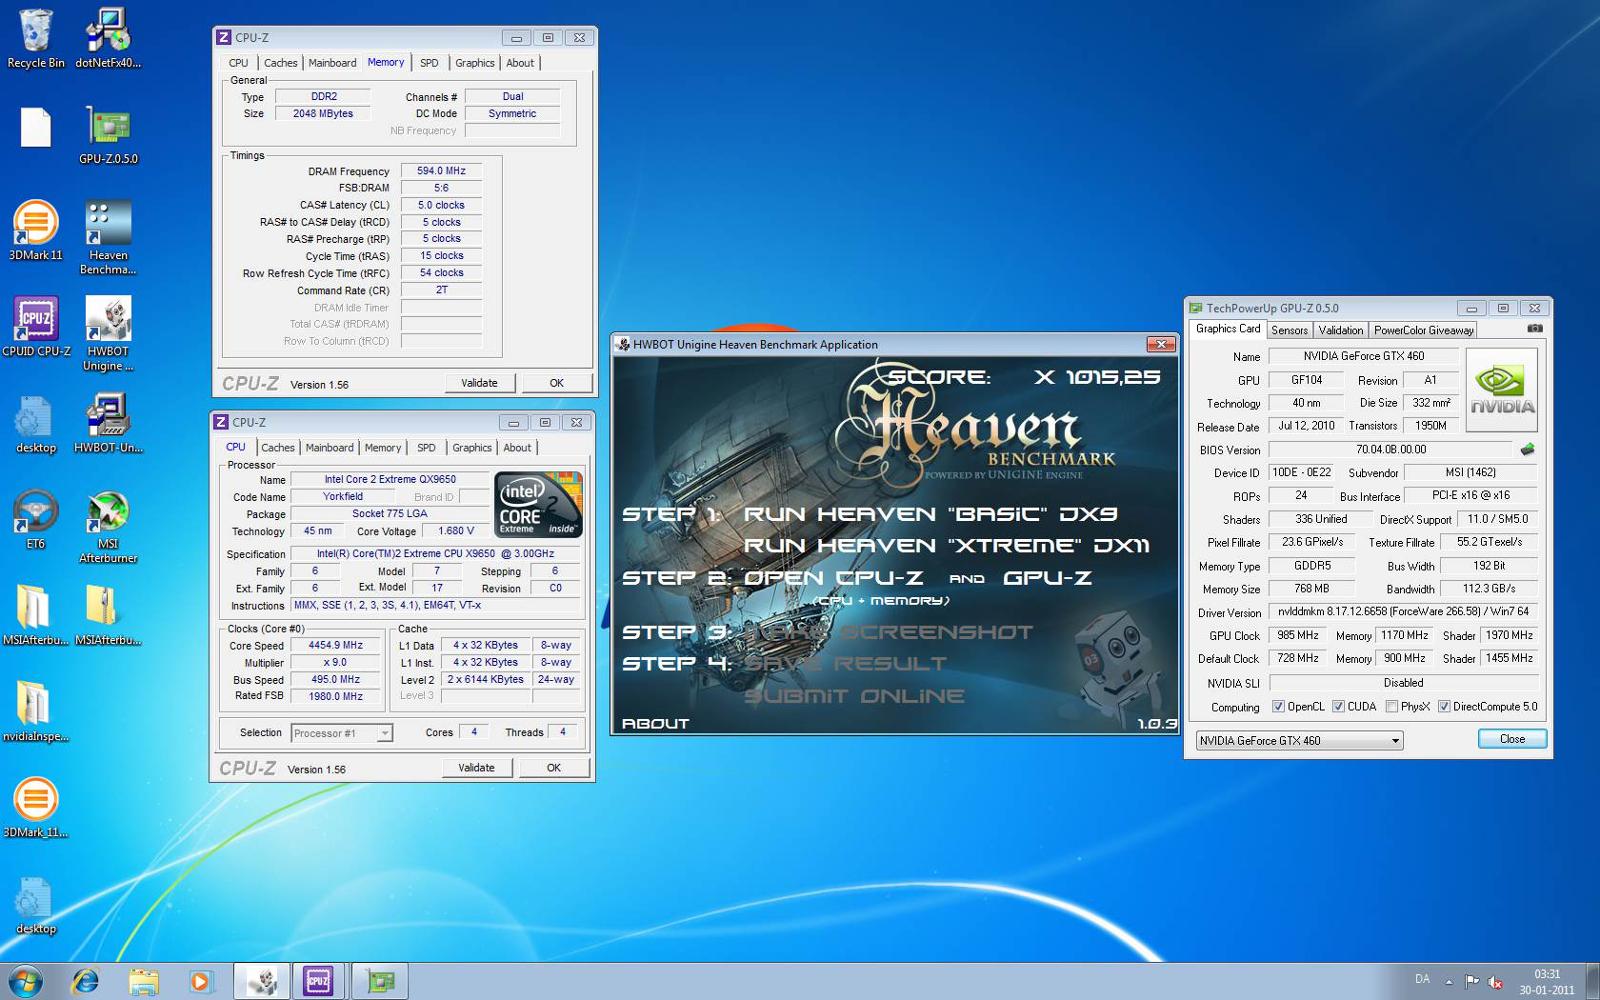The width and height of the screenshot is (1600, 1000).
Task: Open About tab in top CPU-Z window
Action: [x=520, y=63]
